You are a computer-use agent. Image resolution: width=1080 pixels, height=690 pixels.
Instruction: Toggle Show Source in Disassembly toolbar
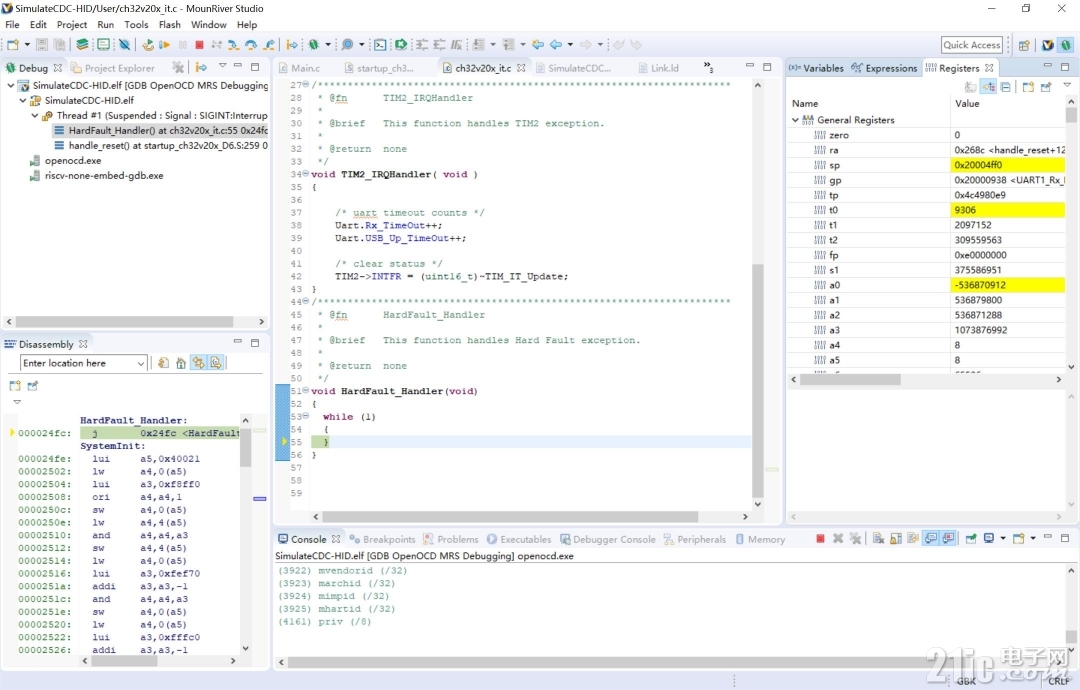click(216, 363)
